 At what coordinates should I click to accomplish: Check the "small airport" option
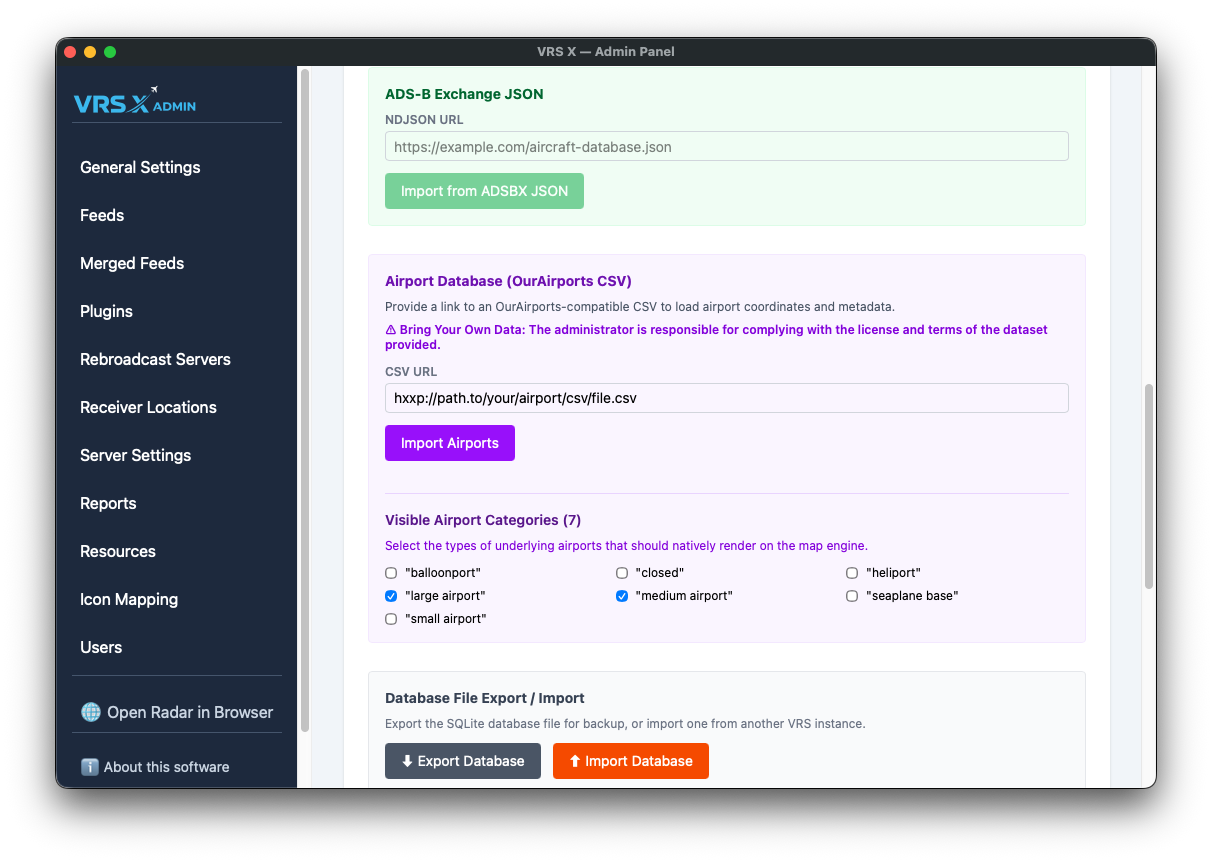391,619
